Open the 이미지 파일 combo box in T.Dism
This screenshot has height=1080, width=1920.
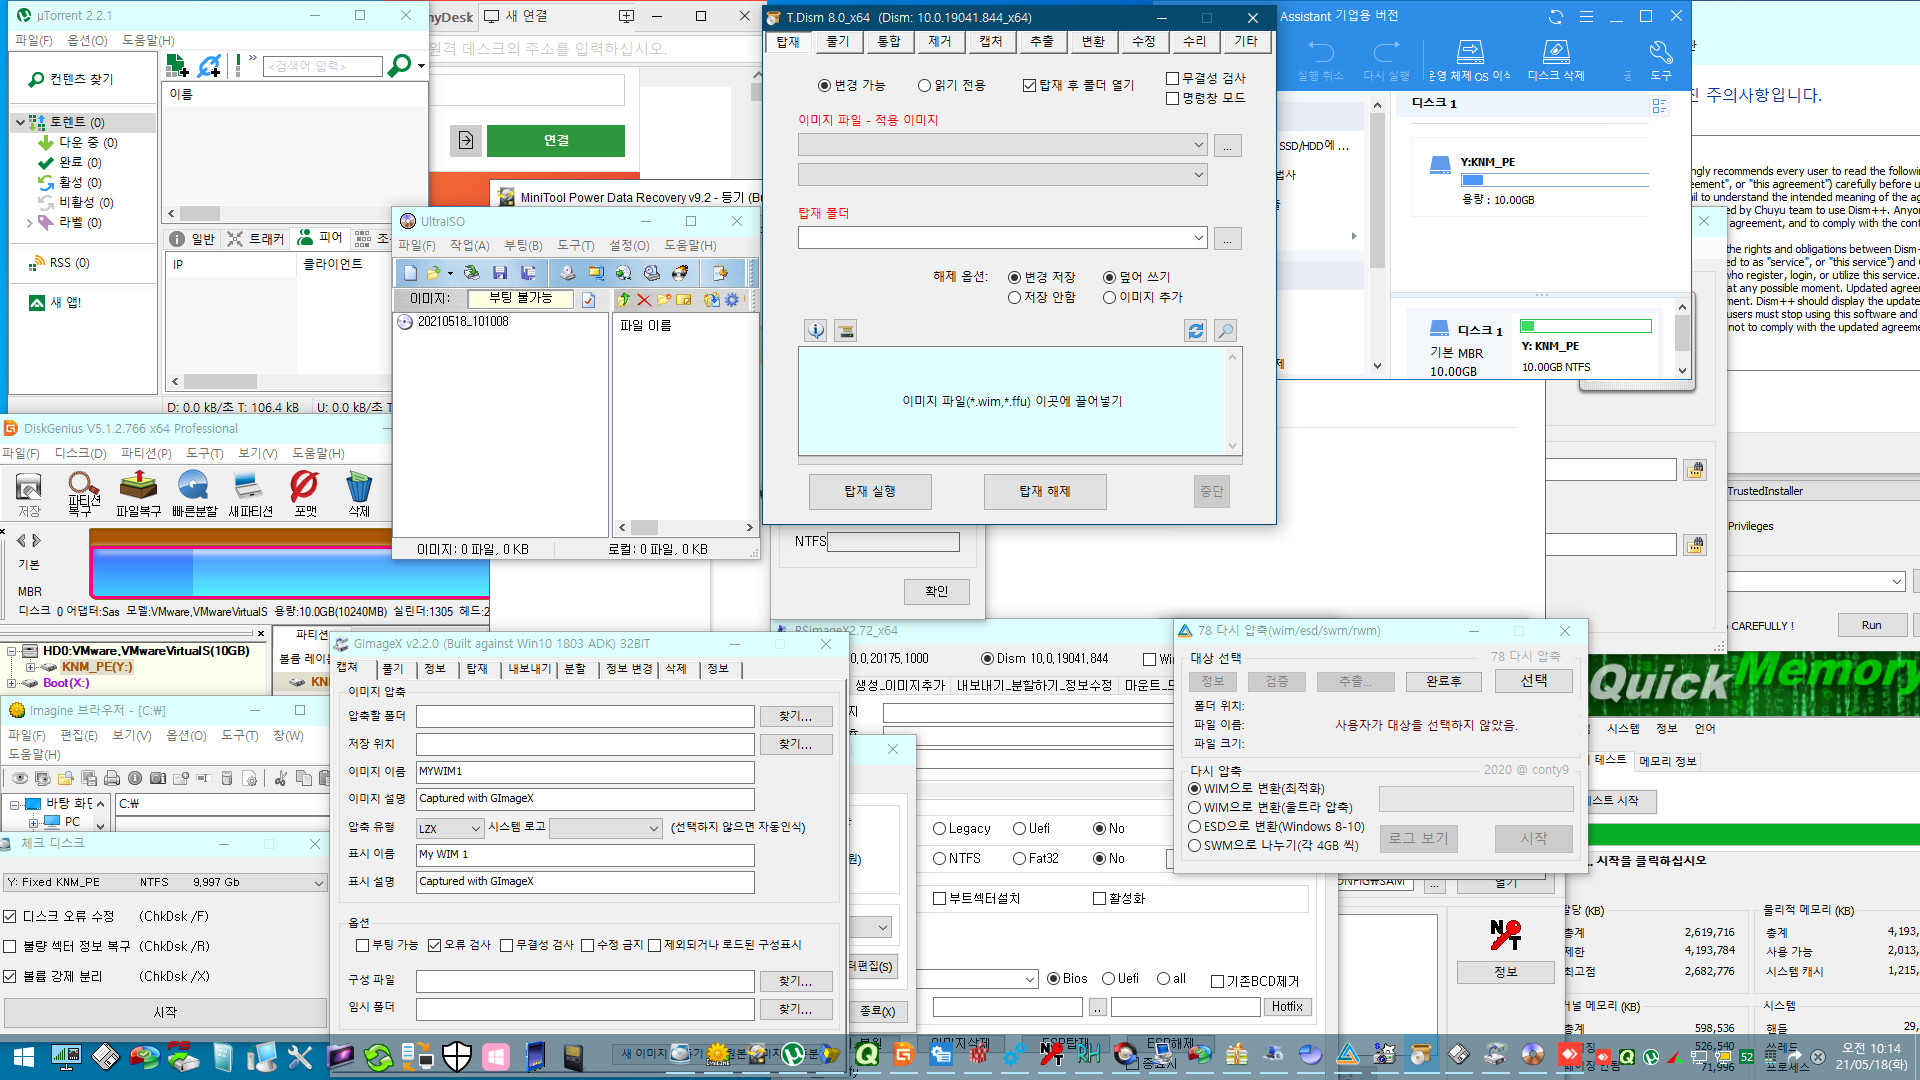1003,145
